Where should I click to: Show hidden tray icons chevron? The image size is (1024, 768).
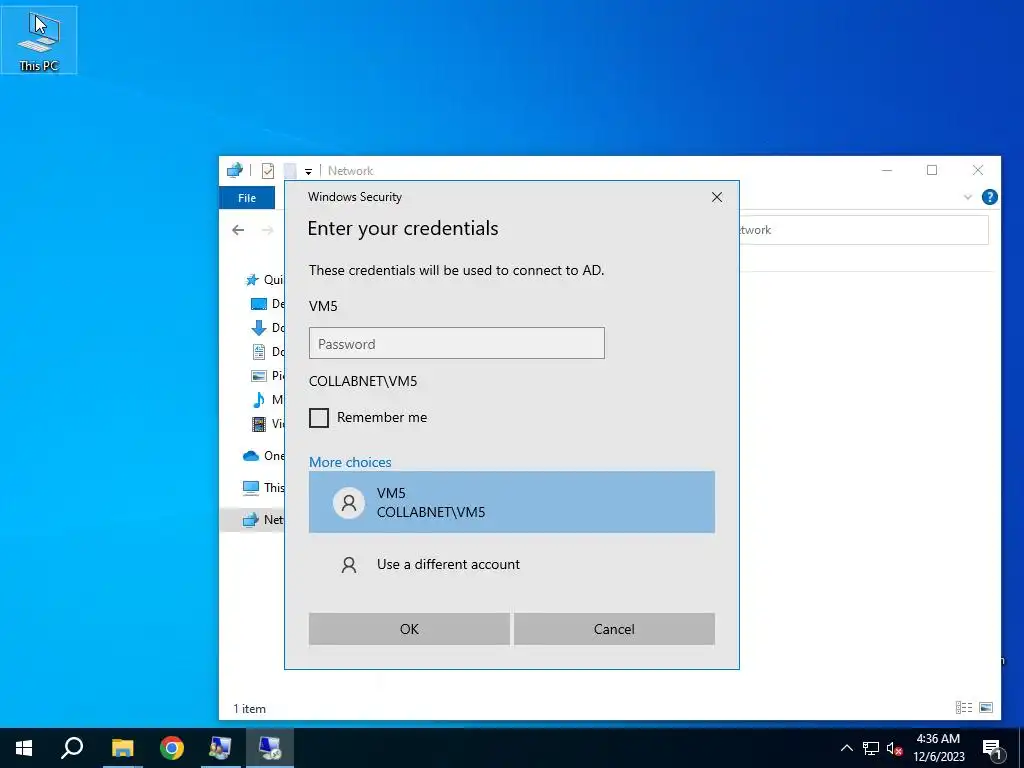click(846, 748)
